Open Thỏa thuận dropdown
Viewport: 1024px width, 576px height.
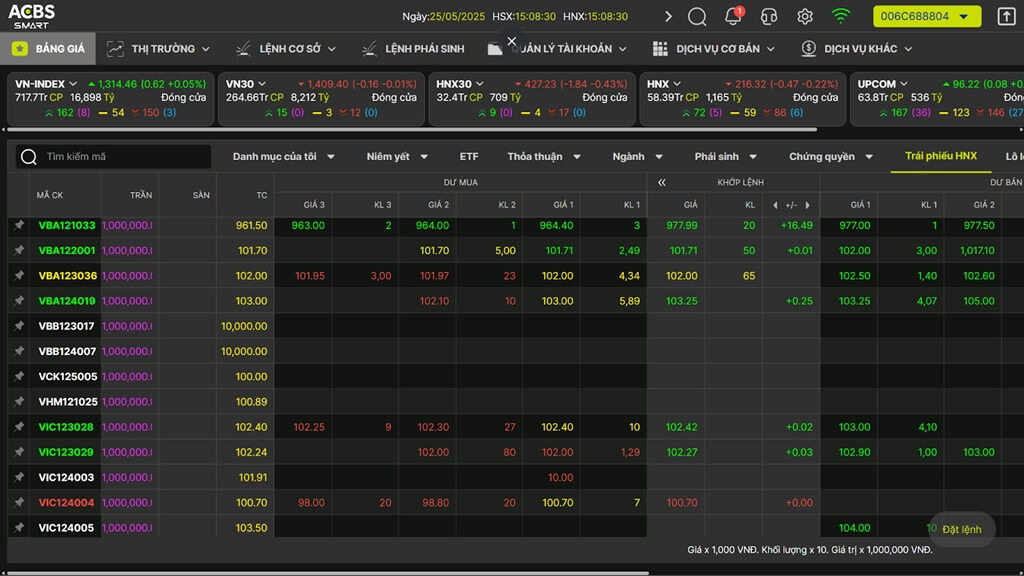[x=544, y=157]
